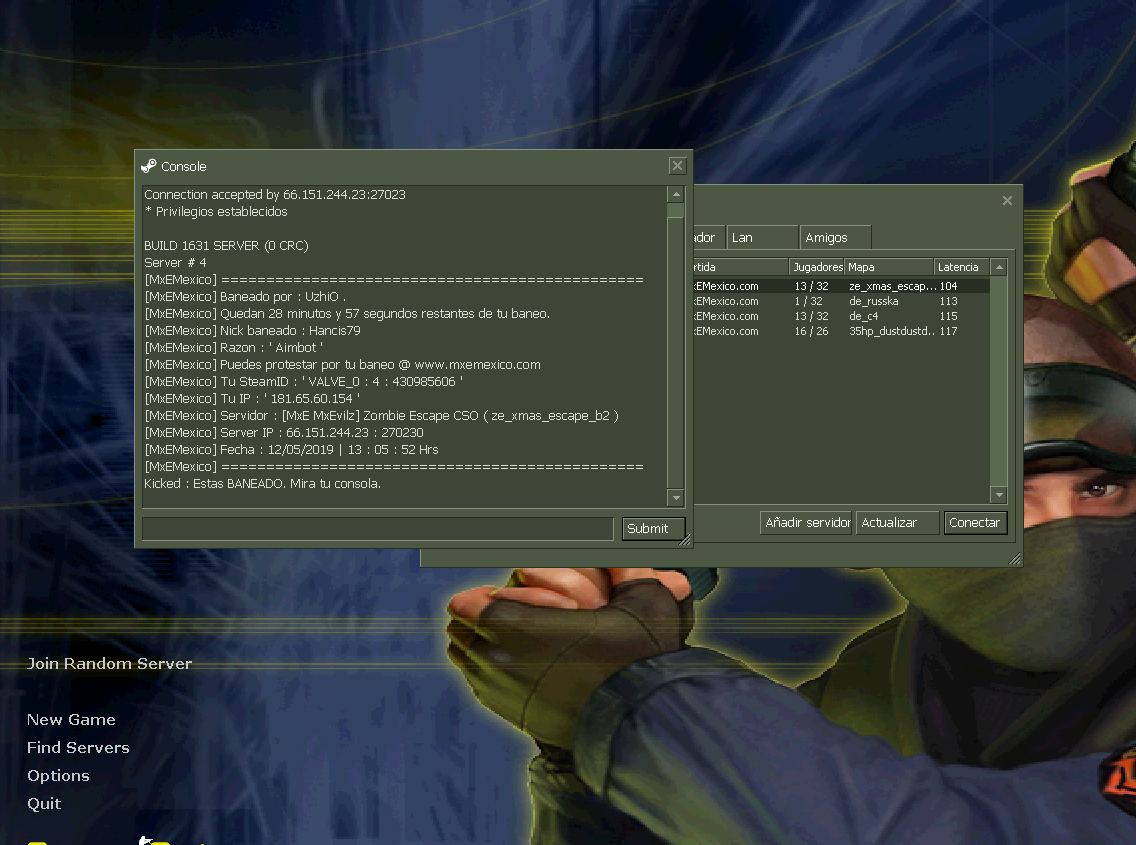Click the 'Fecha : 12/05/2019' console line
1136x845 pixels.
click(291, 450)
